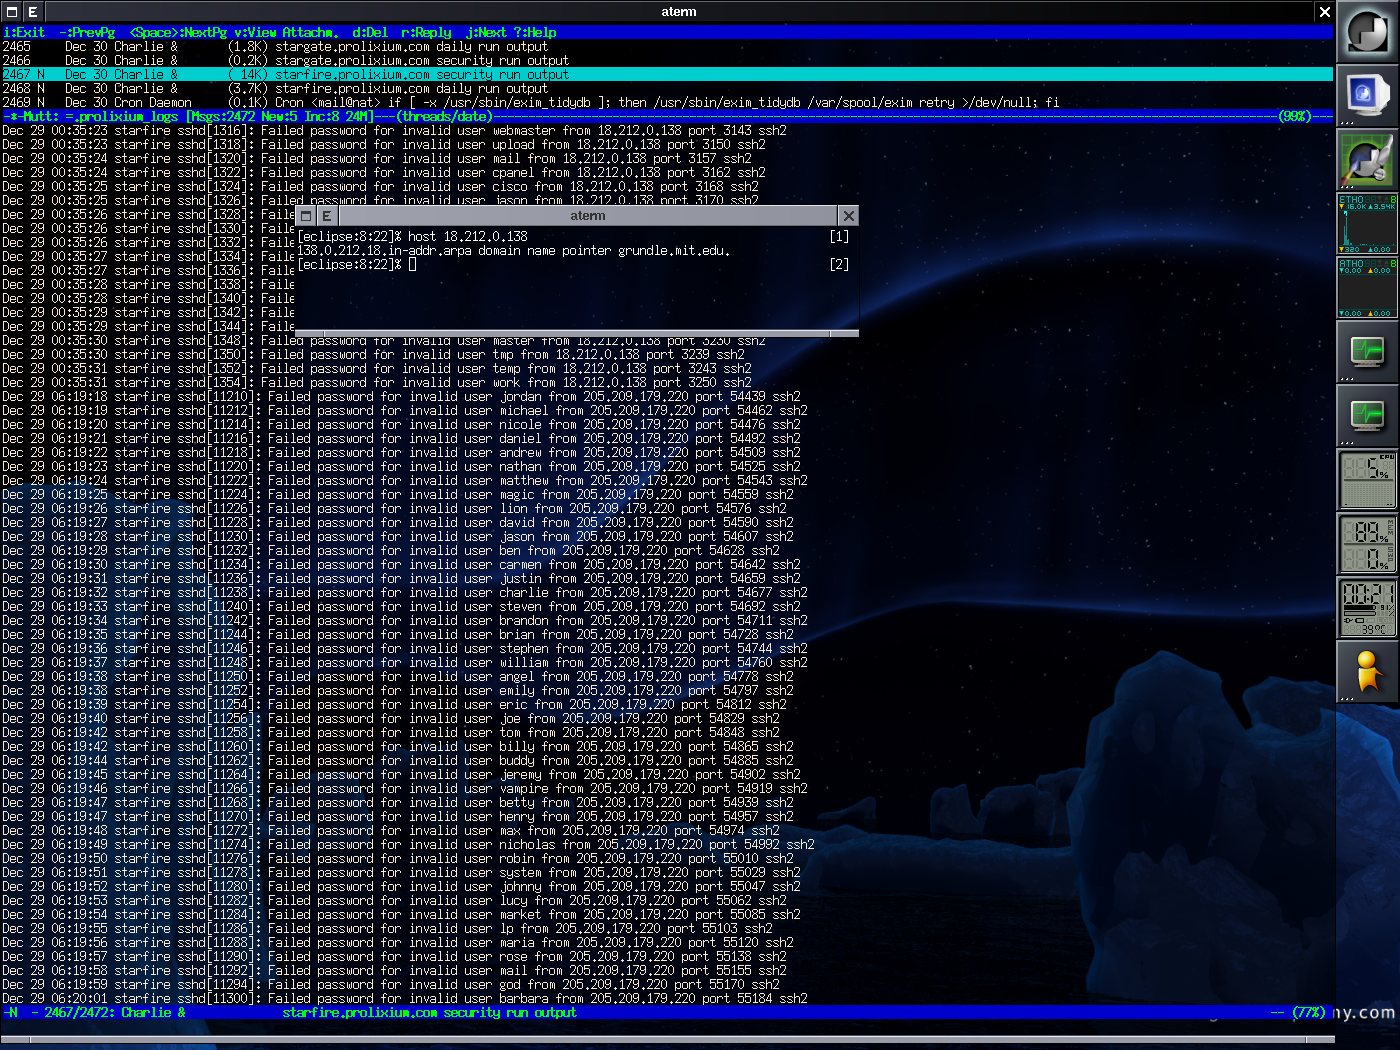Click log line for invalid user jeremy
The image size is (1400, 1050).
click(x=401, y=774)
